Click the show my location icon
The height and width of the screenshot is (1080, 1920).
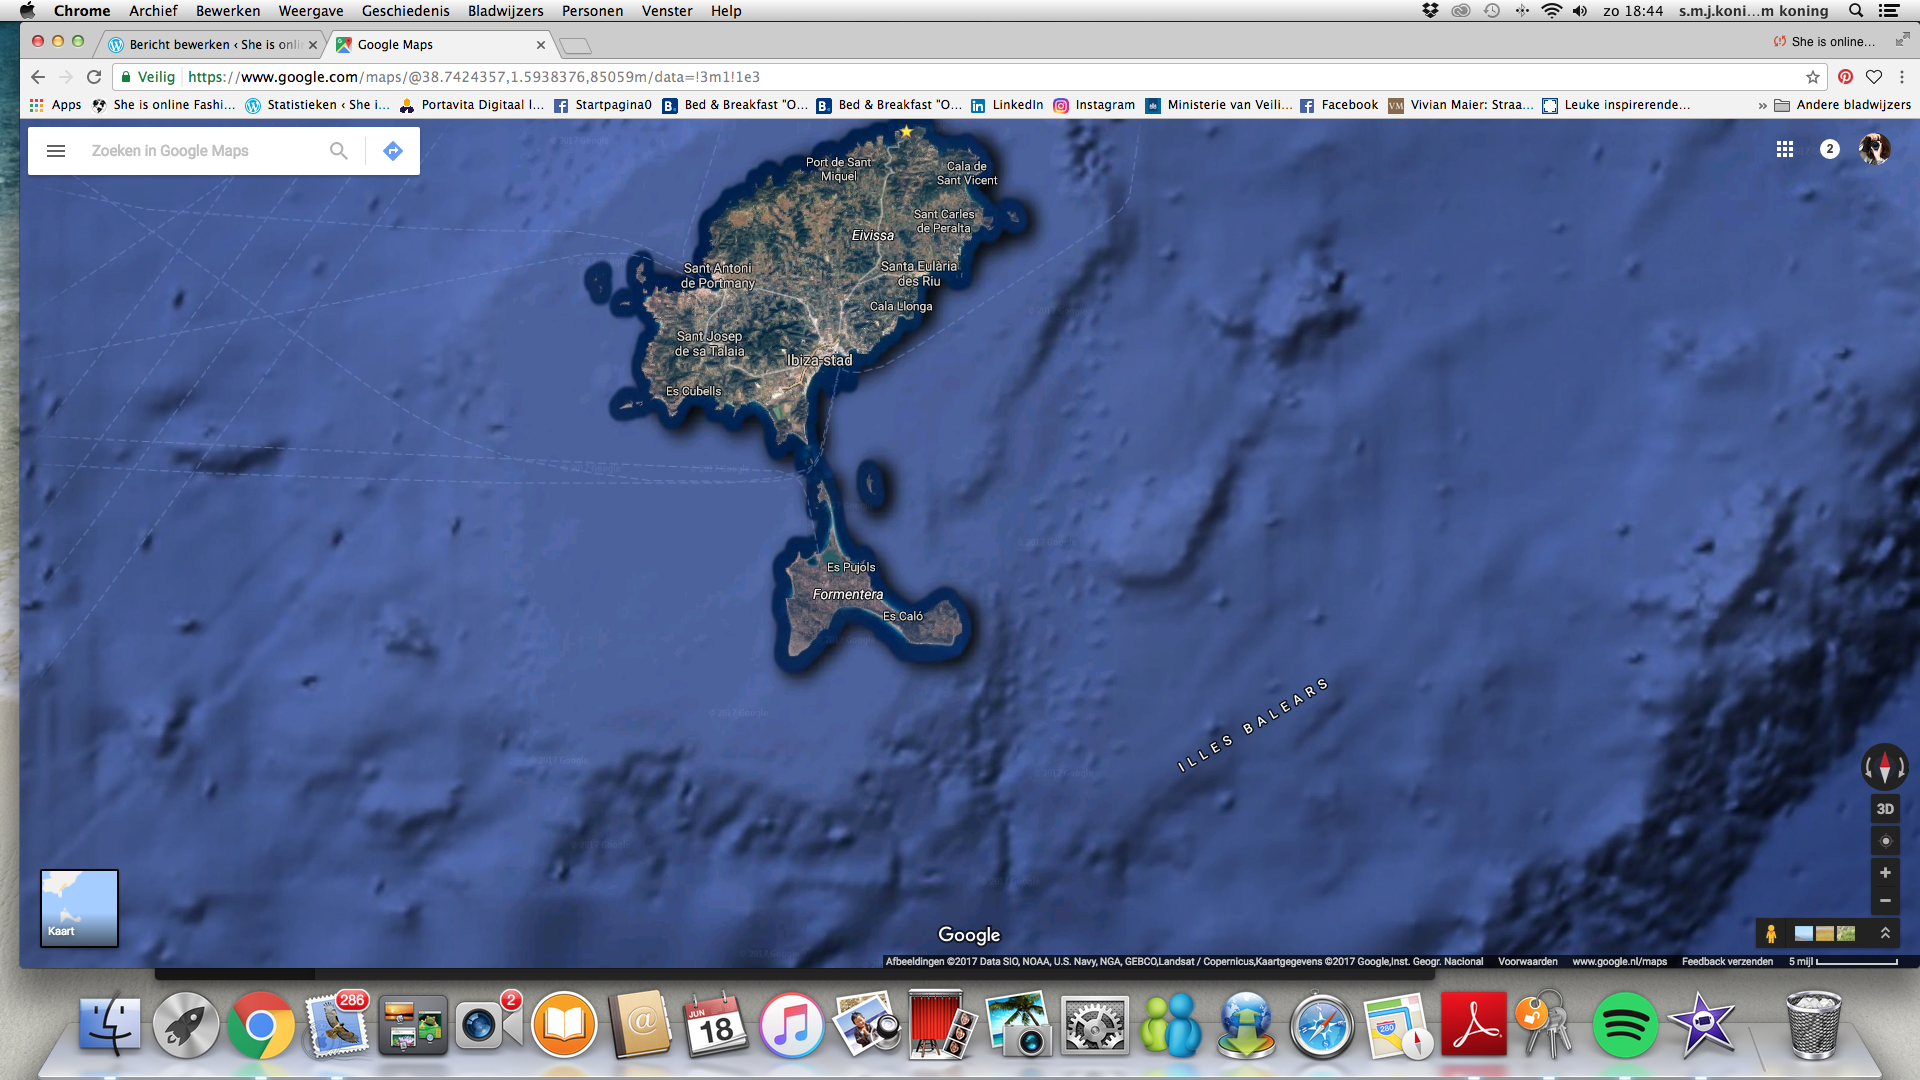[x=1885, y=841]
